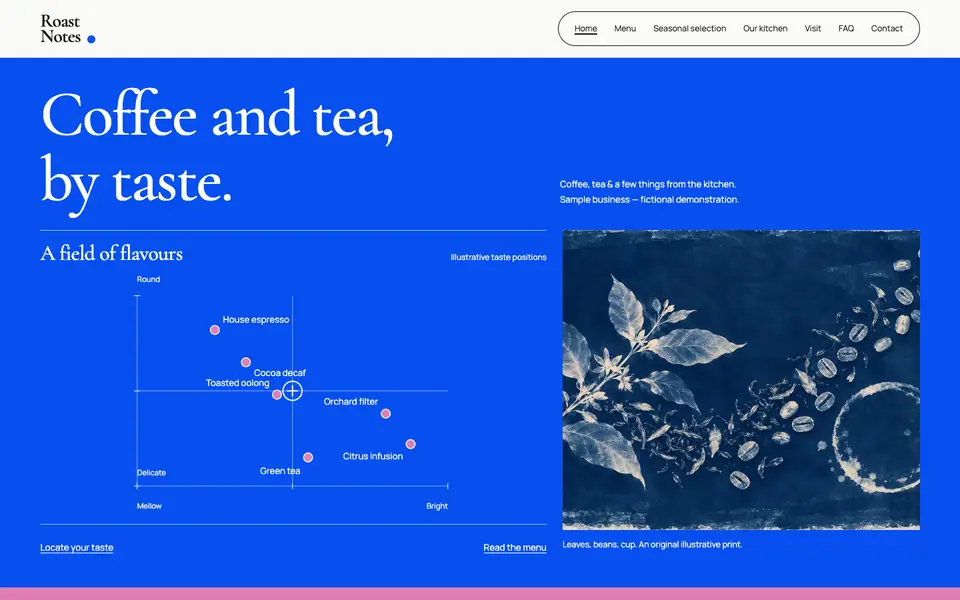The width and height of the screenshot is (960, 600).
Task: Open the FAQ navigation link
Action: (x=846, y=28)
